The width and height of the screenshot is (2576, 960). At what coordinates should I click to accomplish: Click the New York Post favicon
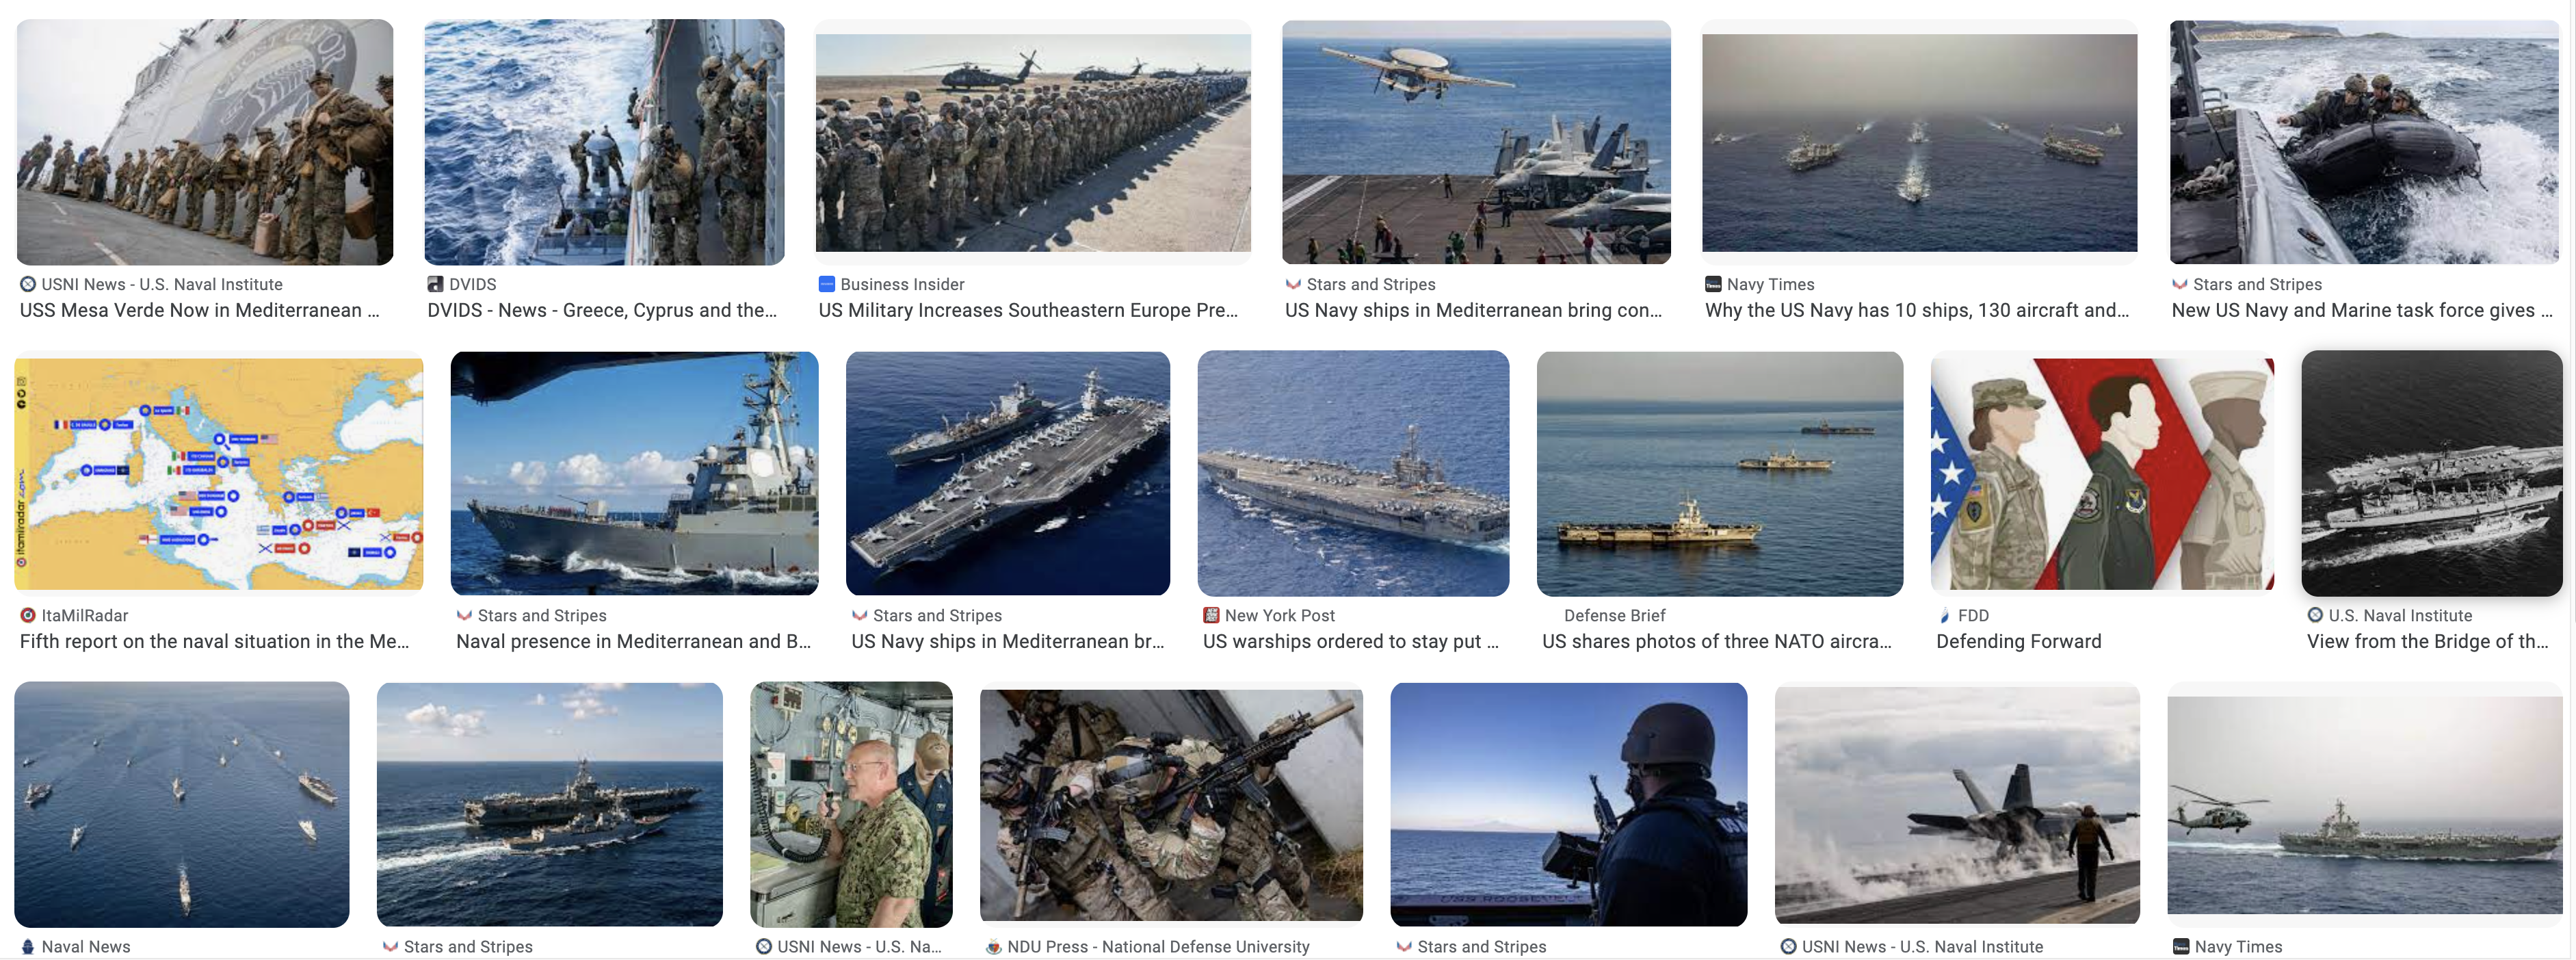(x=1211, y=615)
